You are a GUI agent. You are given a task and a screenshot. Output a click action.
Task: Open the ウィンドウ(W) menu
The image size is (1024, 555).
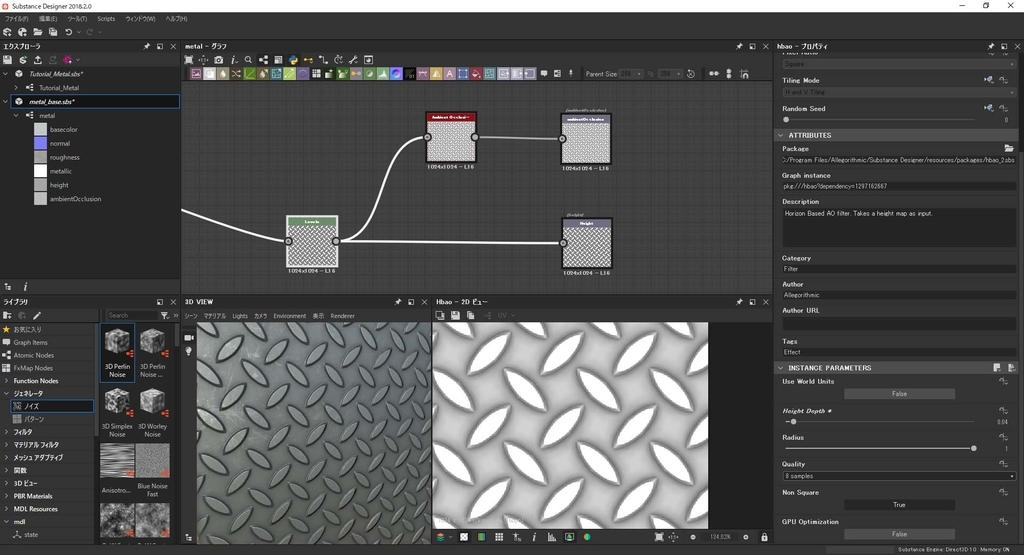tap(140, 19)
